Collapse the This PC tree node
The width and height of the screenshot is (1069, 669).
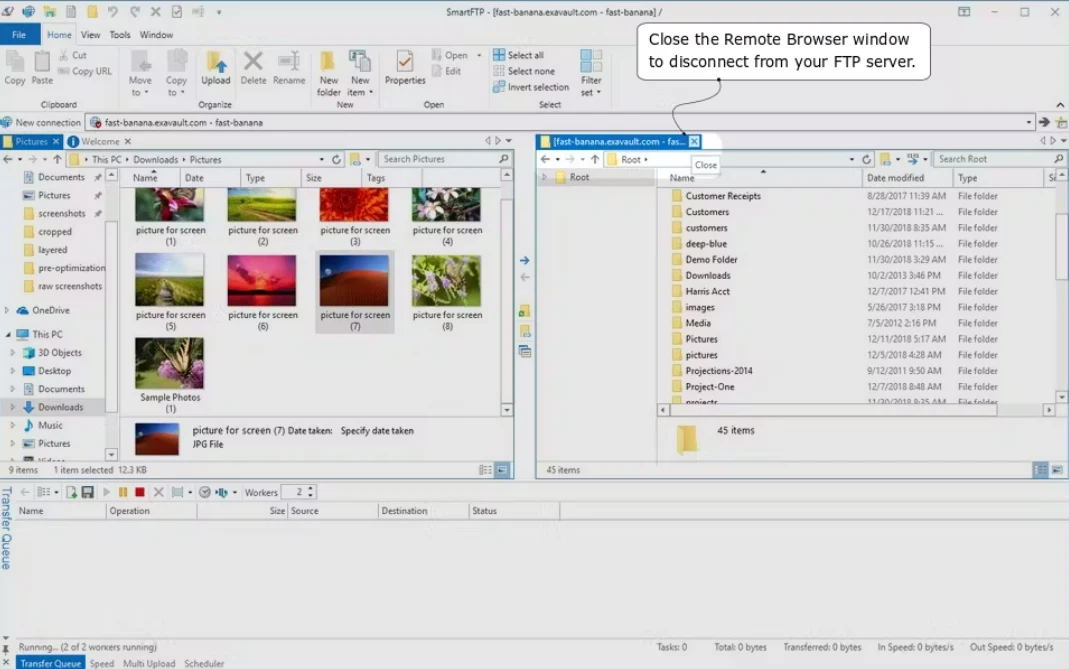click(7, 335)
